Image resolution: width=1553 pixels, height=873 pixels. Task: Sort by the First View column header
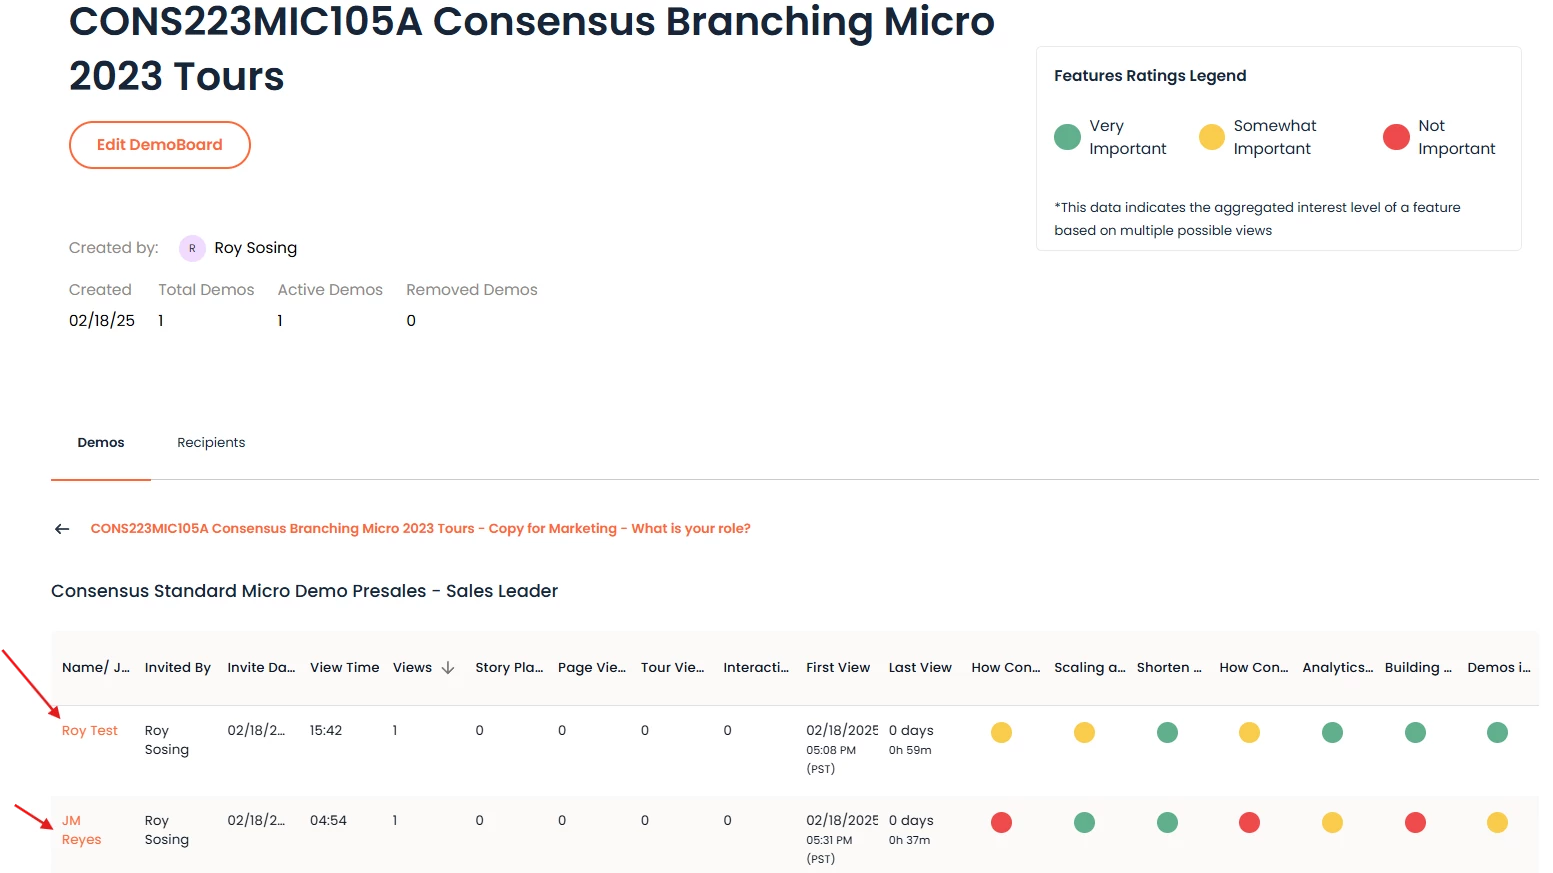838,668
